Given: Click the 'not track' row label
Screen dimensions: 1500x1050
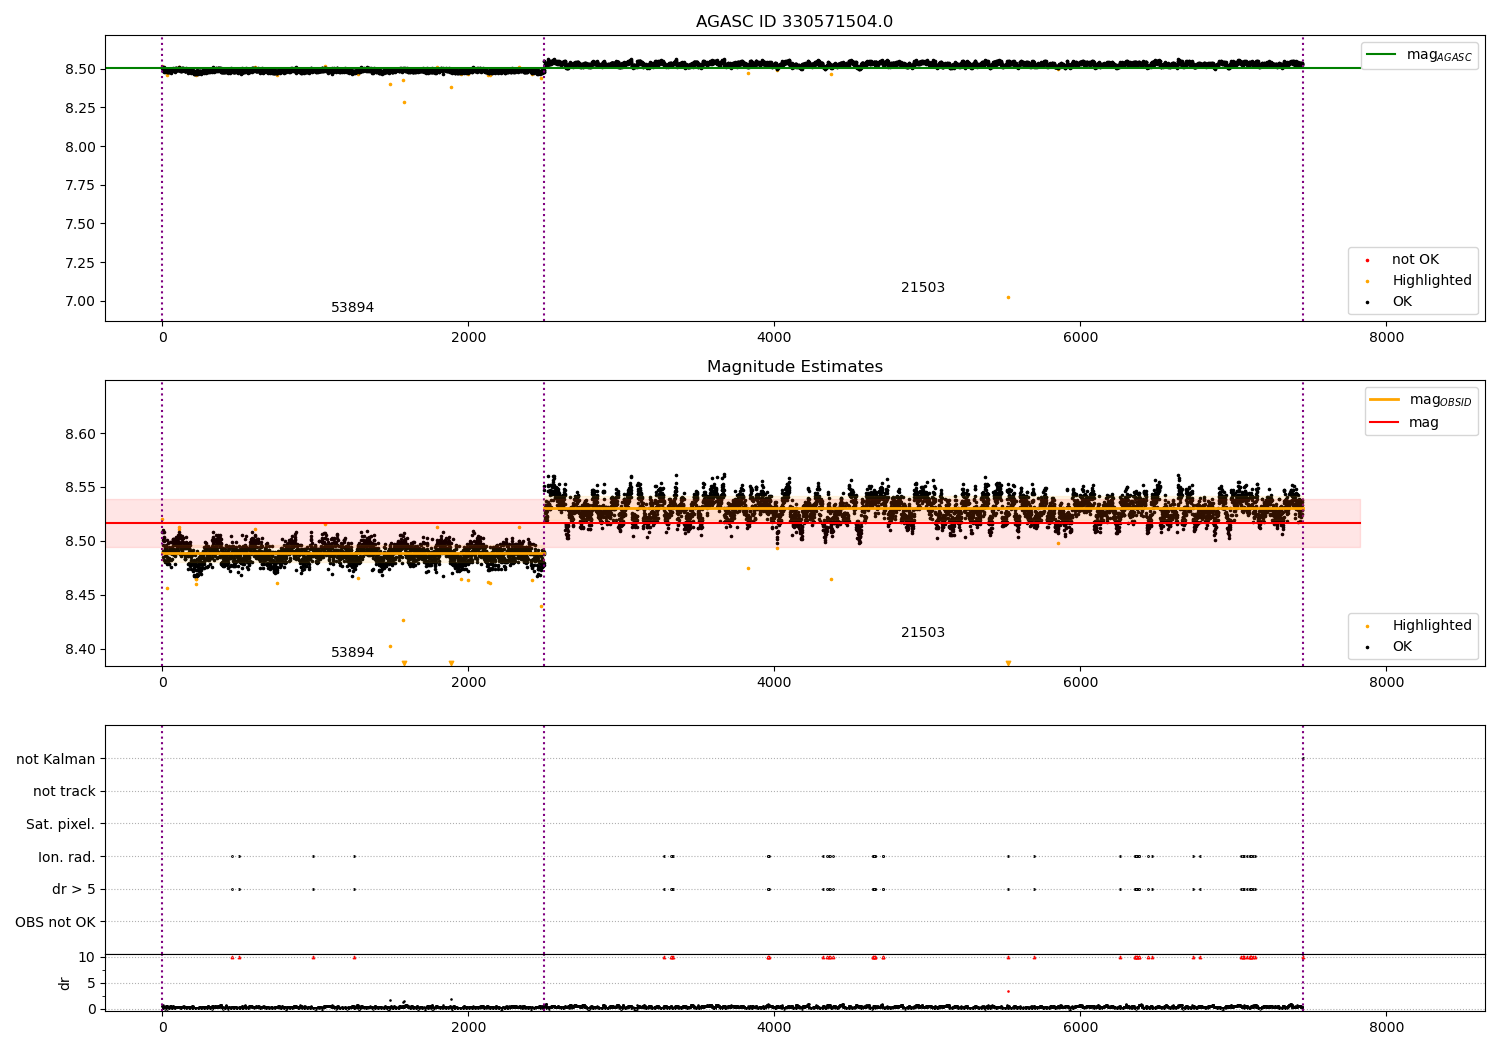Looking at the screenshot, I should [64, 792].
